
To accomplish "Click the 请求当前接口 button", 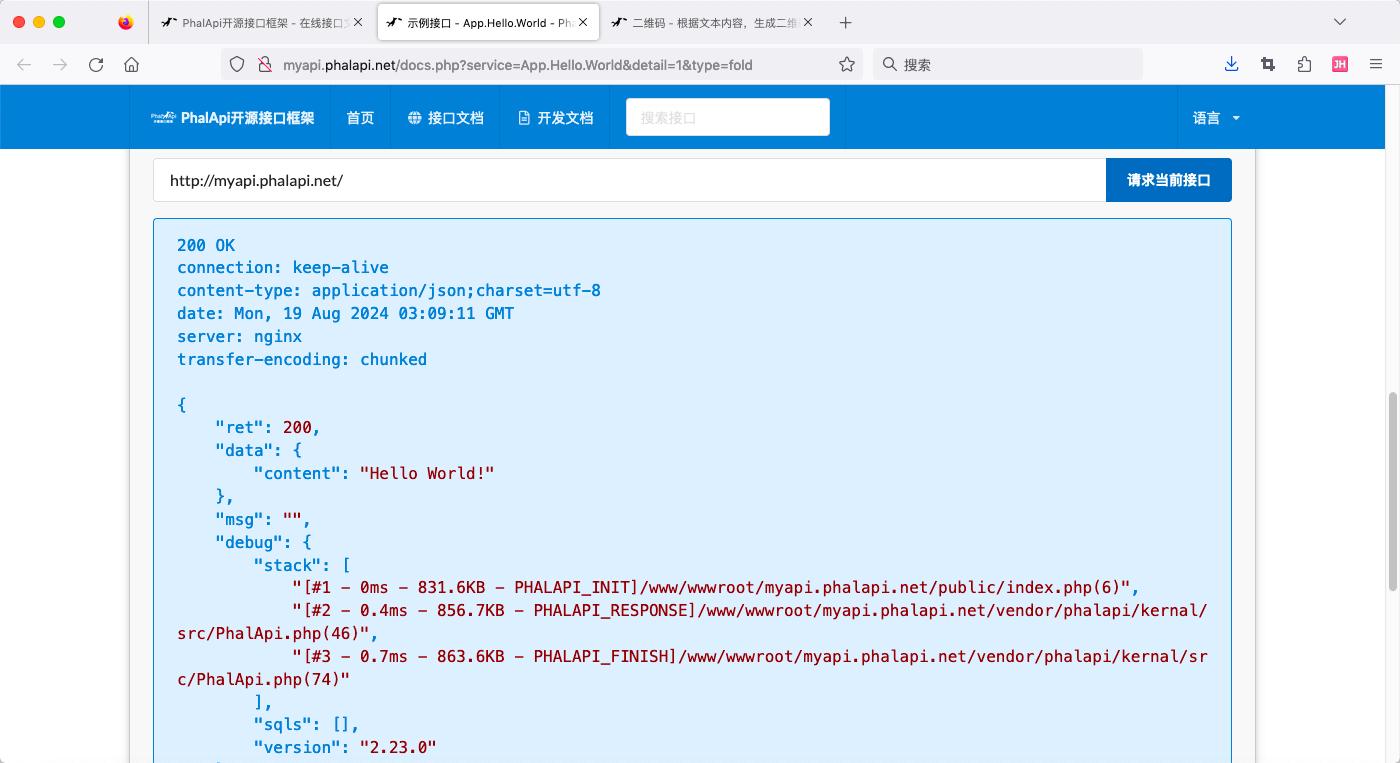I will click(x=1168, y=180).
